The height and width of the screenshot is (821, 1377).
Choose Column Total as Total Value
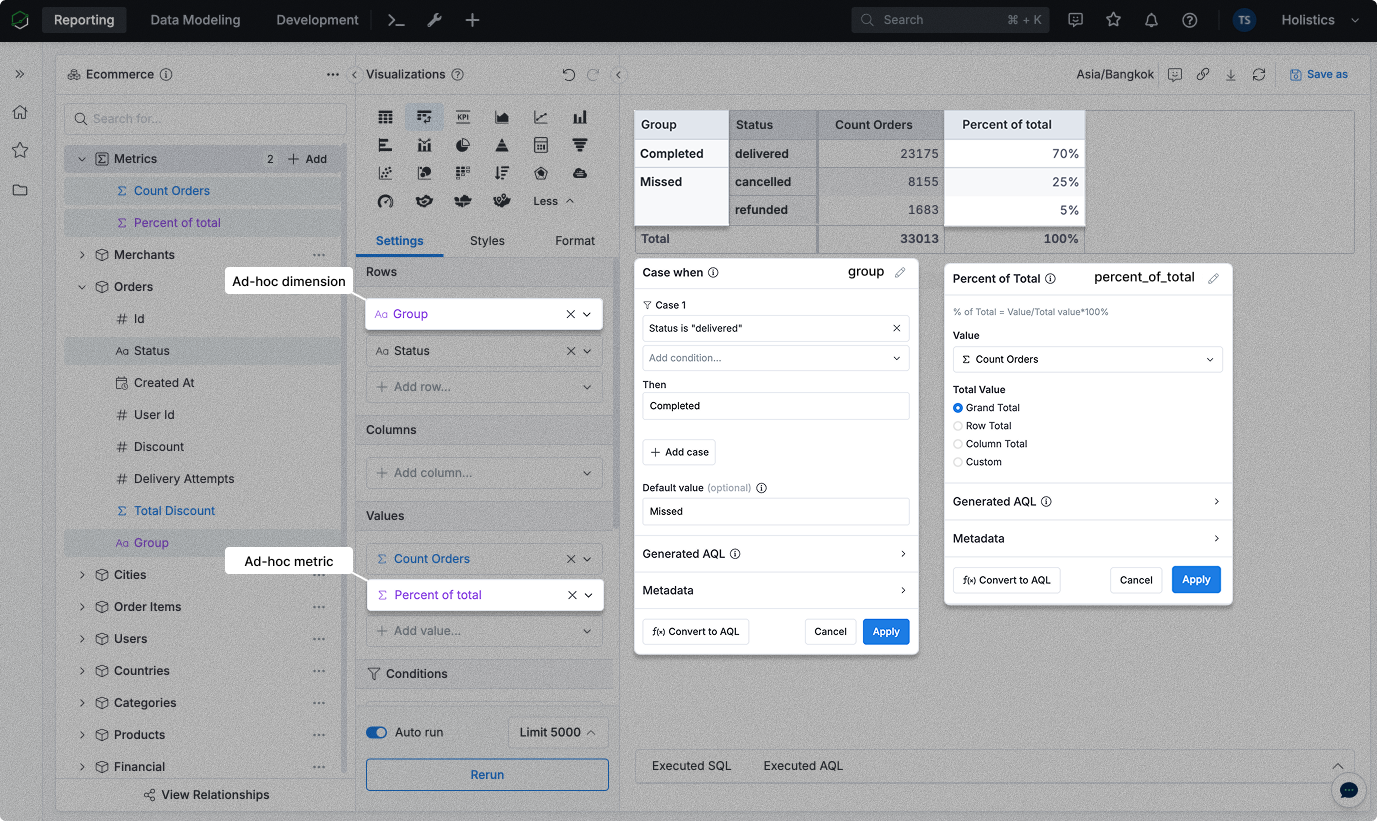pyautogui.click(x=958, y=444)
